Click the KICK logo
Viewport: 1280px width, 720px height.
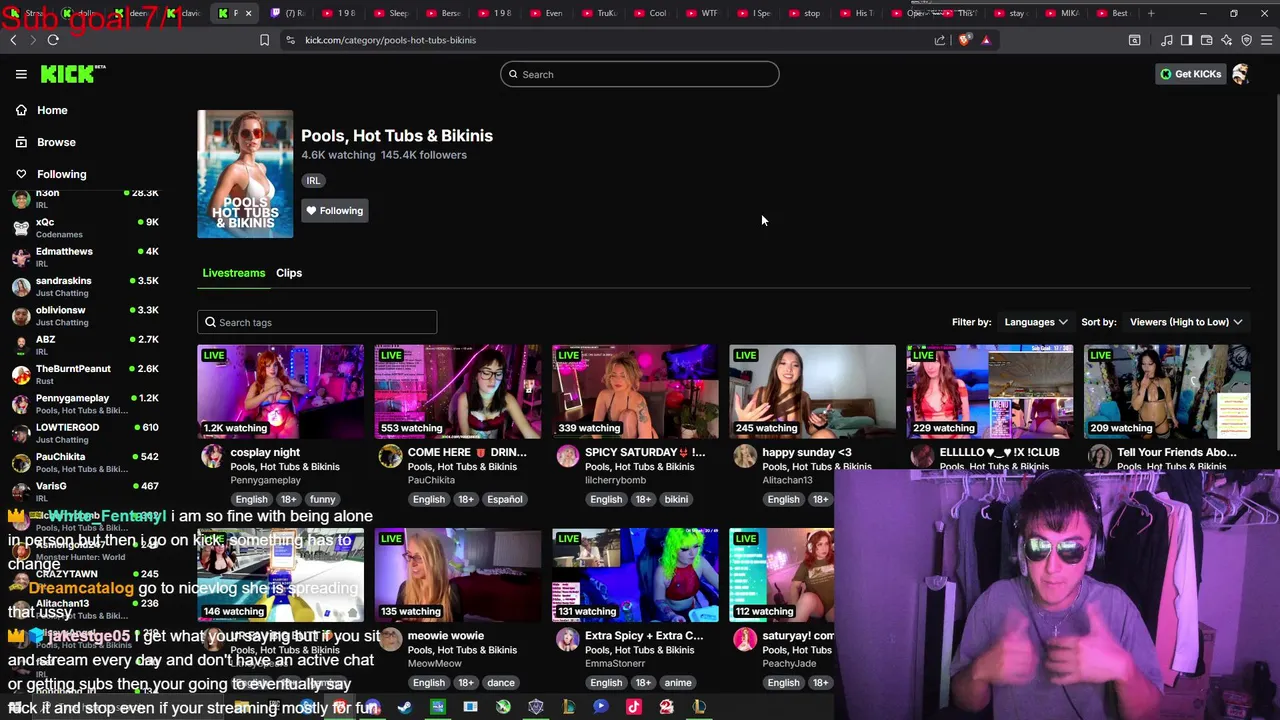pyautogui.click(x=72, y=74)
